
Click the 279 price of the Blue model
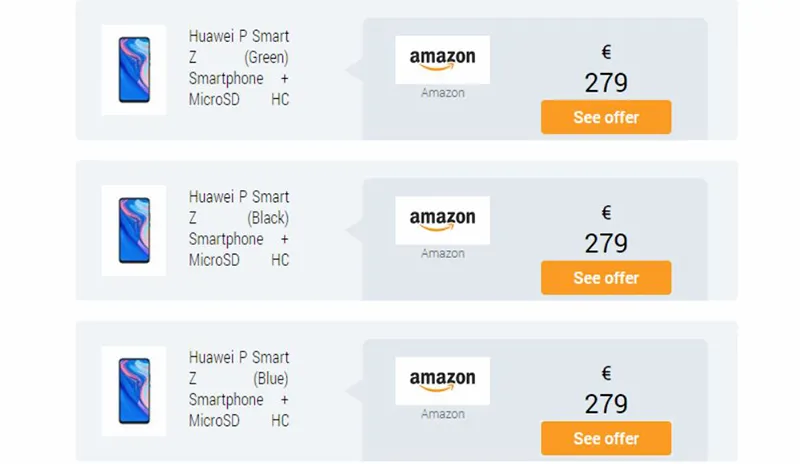(x=606, y=403)
